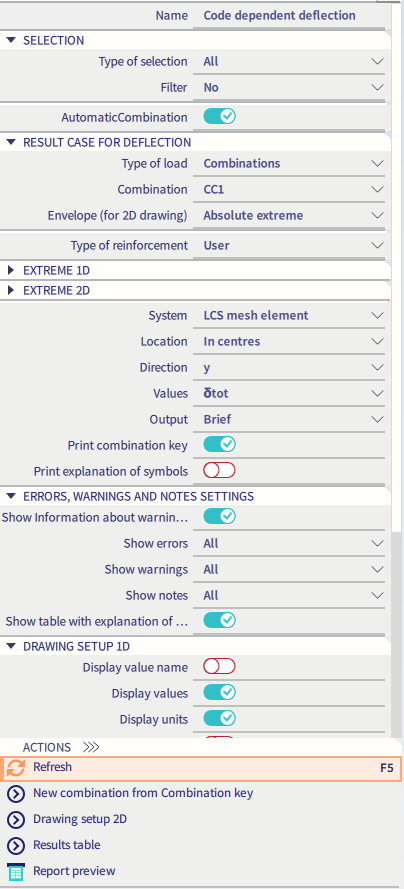The height and width of the screenshot is (889, 404).
Task: Turn off Print combination key toggle
Action: pyautogui.click(x=219, y=444)
